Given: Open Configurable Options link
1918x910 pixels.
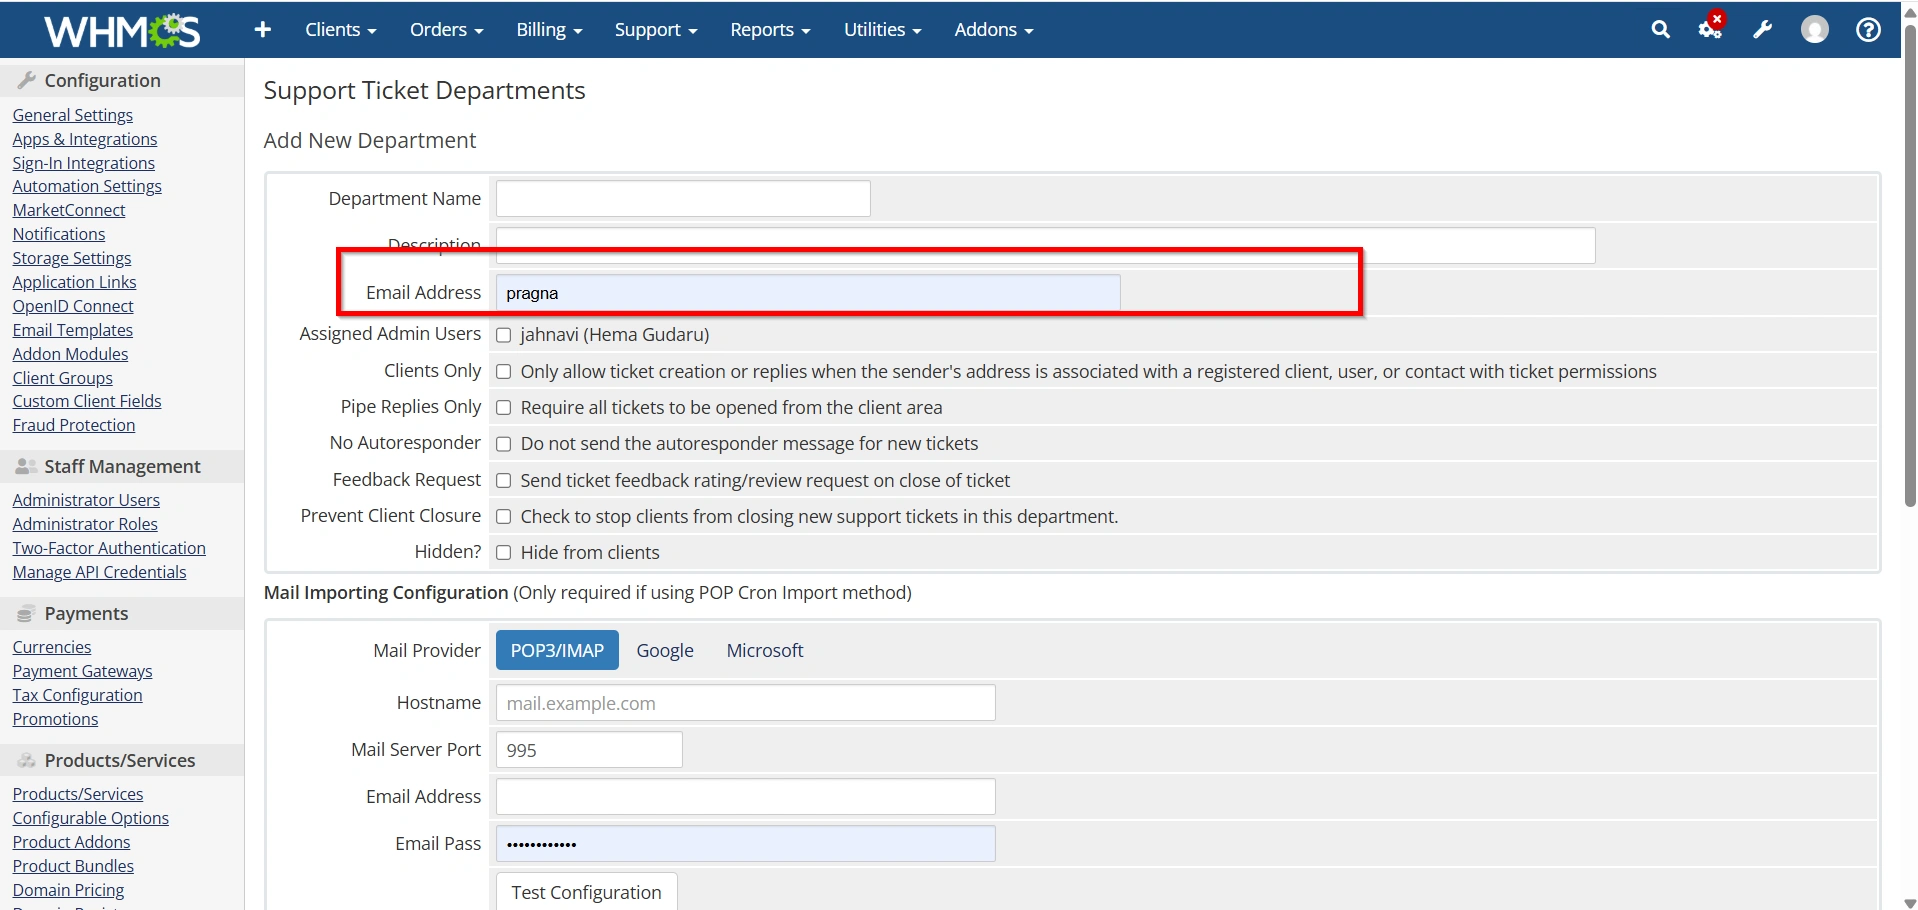Looking at the screenshot, I should point(90,818).
